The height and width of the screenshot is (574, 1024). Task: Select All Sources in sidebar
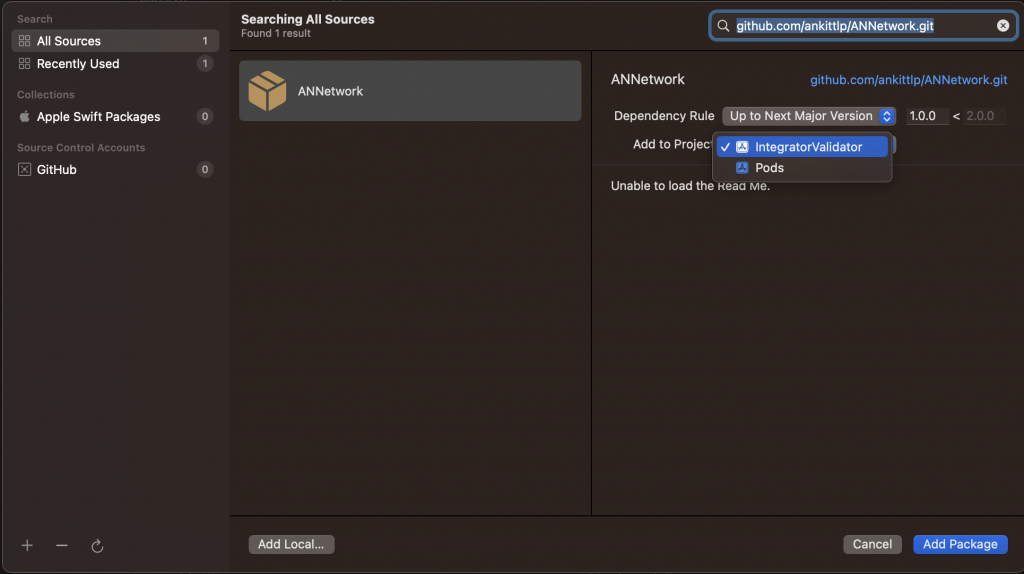[x=115, y=40]
